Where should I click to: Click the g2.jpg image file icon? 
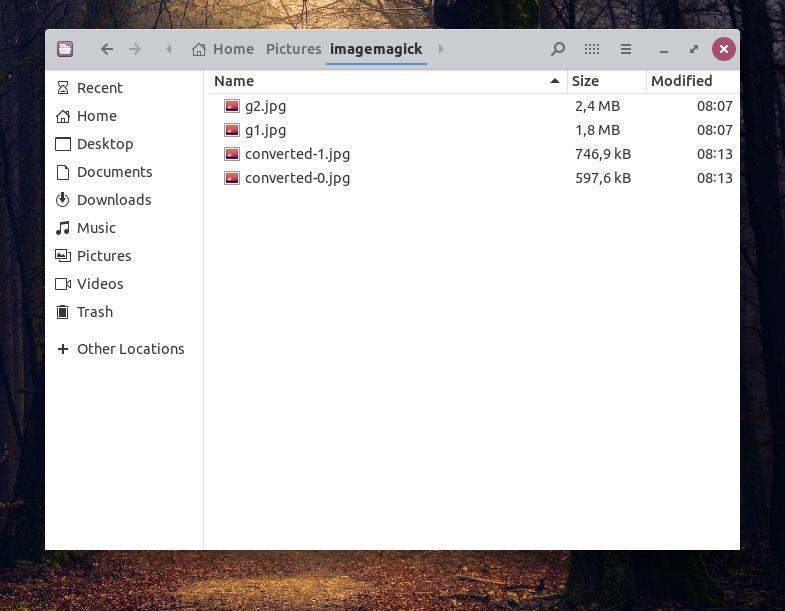tap(232, 106)
